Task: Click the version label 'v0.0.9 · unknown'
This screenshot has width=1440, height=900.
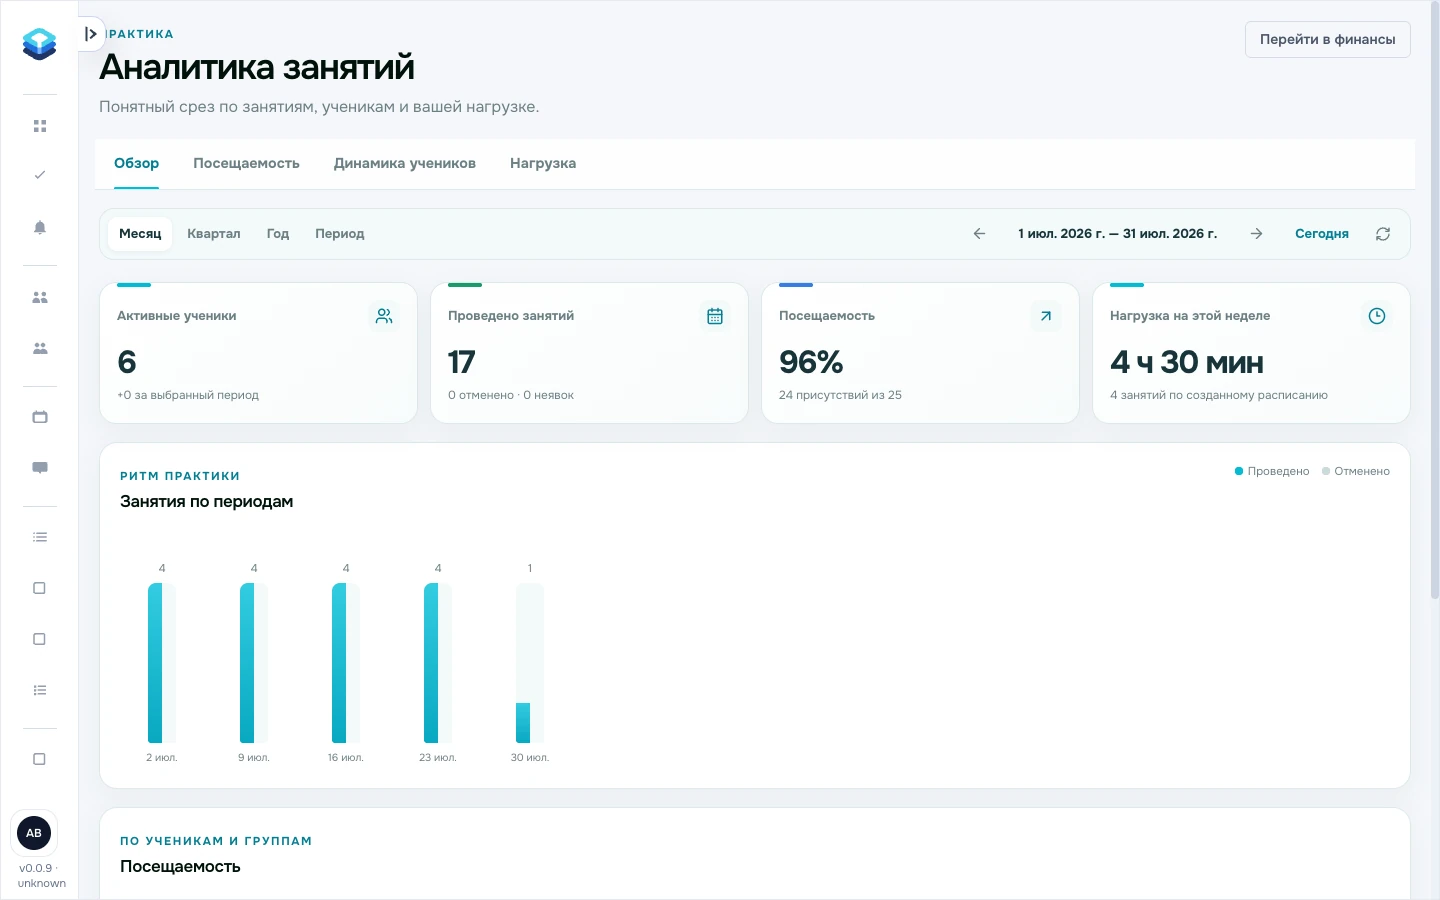Action: point(42,875)
